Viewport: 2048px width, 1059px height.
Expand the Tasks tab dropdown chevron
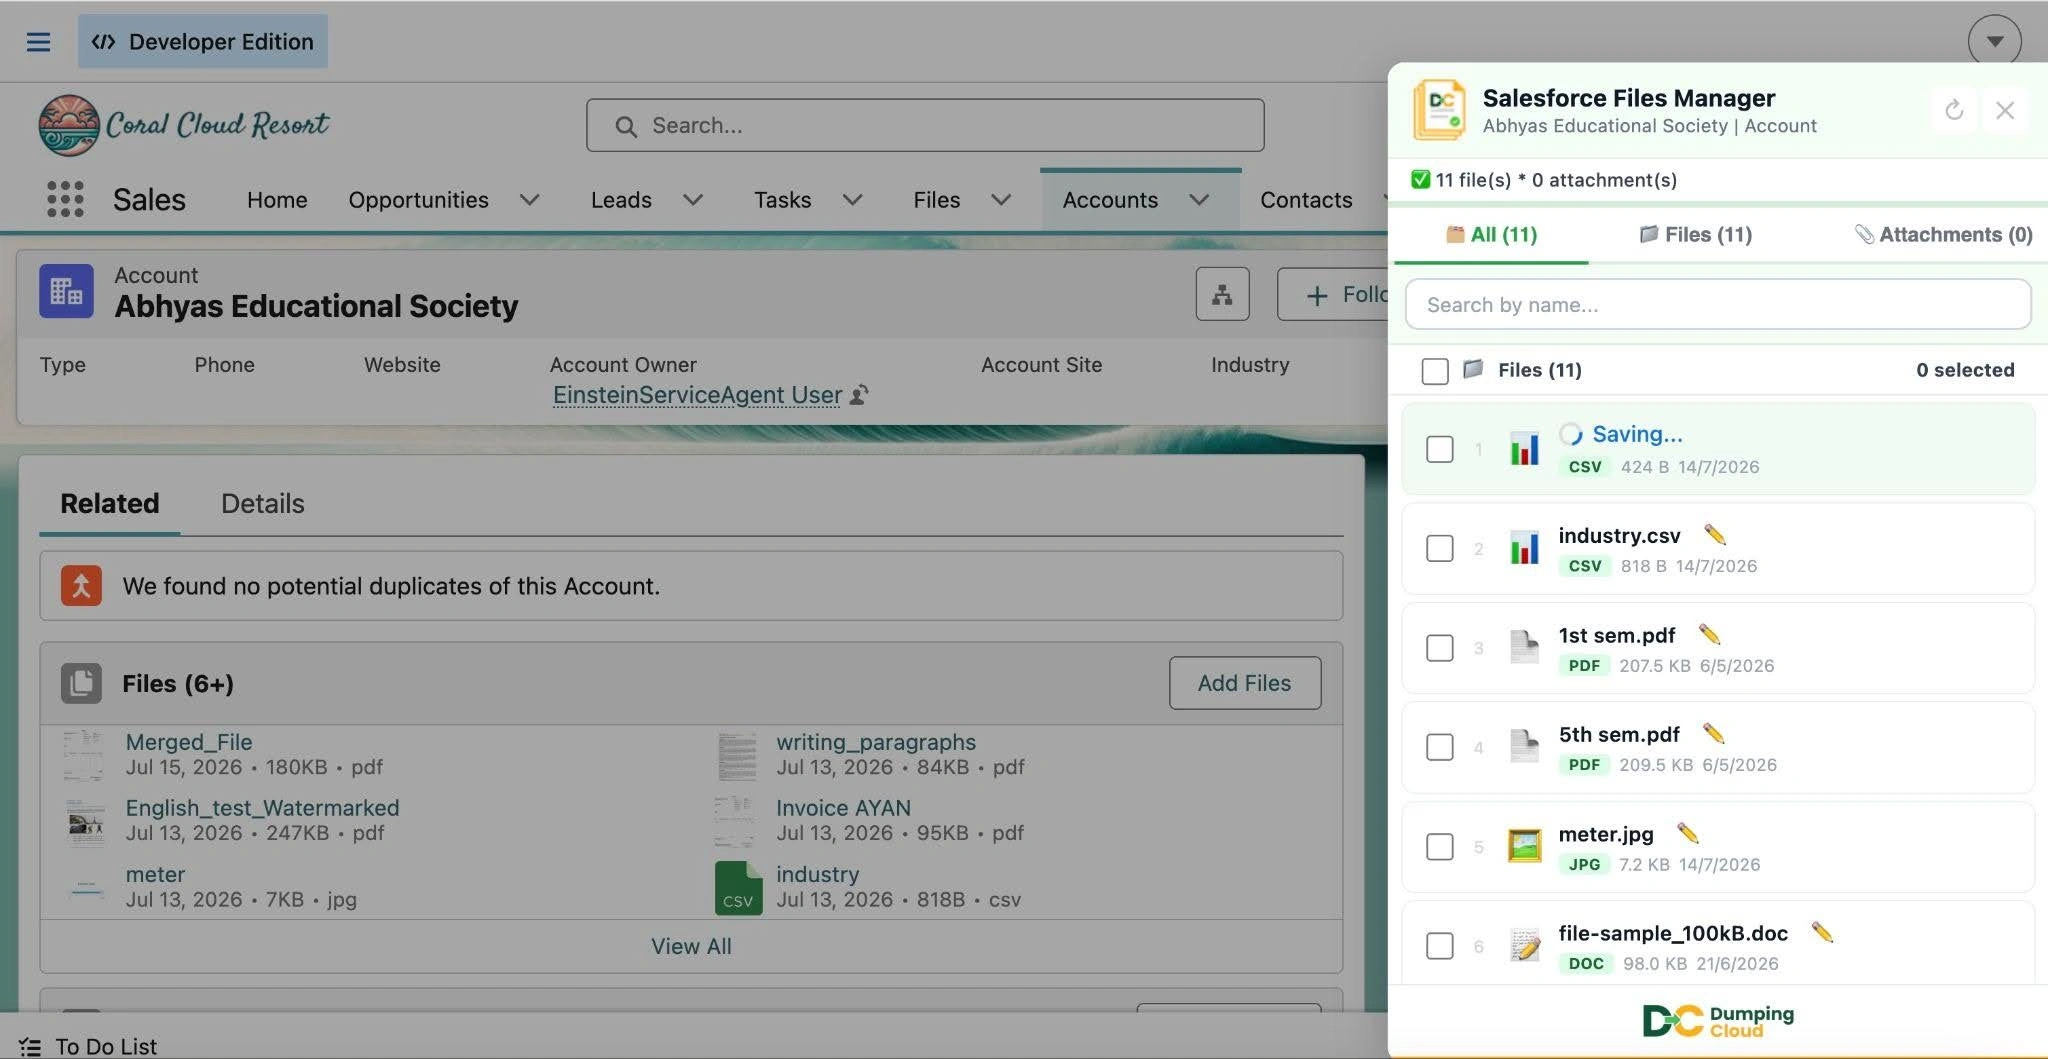click(852, 200)
